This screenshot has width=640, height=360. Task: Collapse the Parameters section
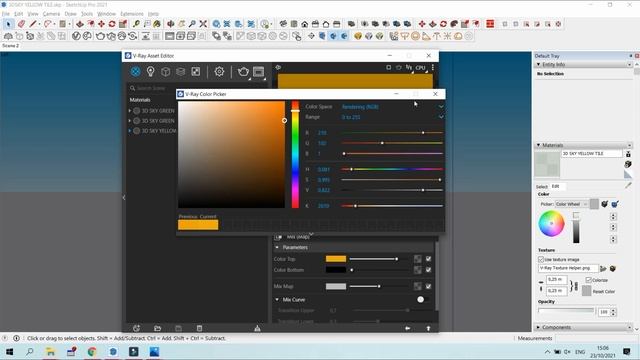tap(277, 247)
